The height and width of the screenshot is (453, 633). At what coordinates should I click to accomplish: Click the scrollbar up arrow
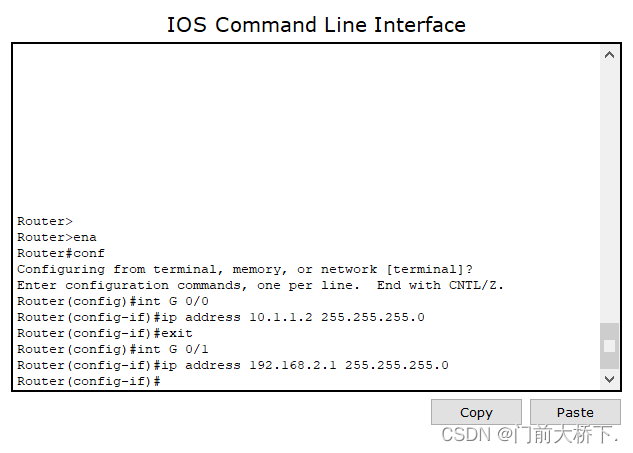coord(609,55)
